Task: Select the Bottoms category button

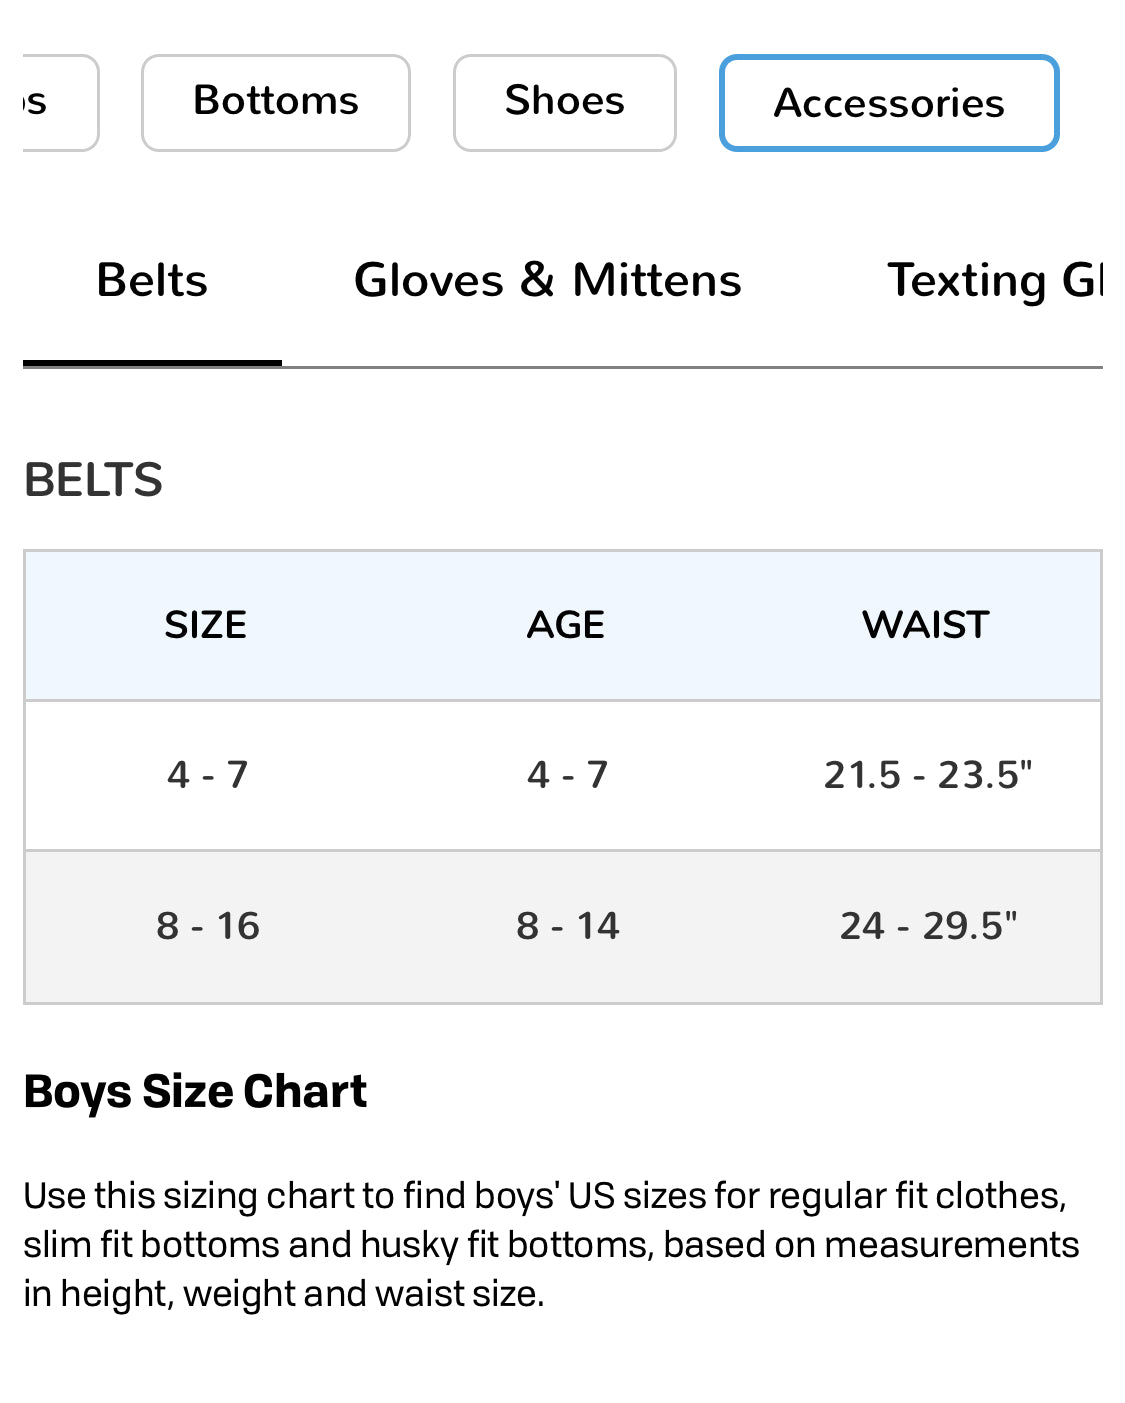Action: coord(275,102)
